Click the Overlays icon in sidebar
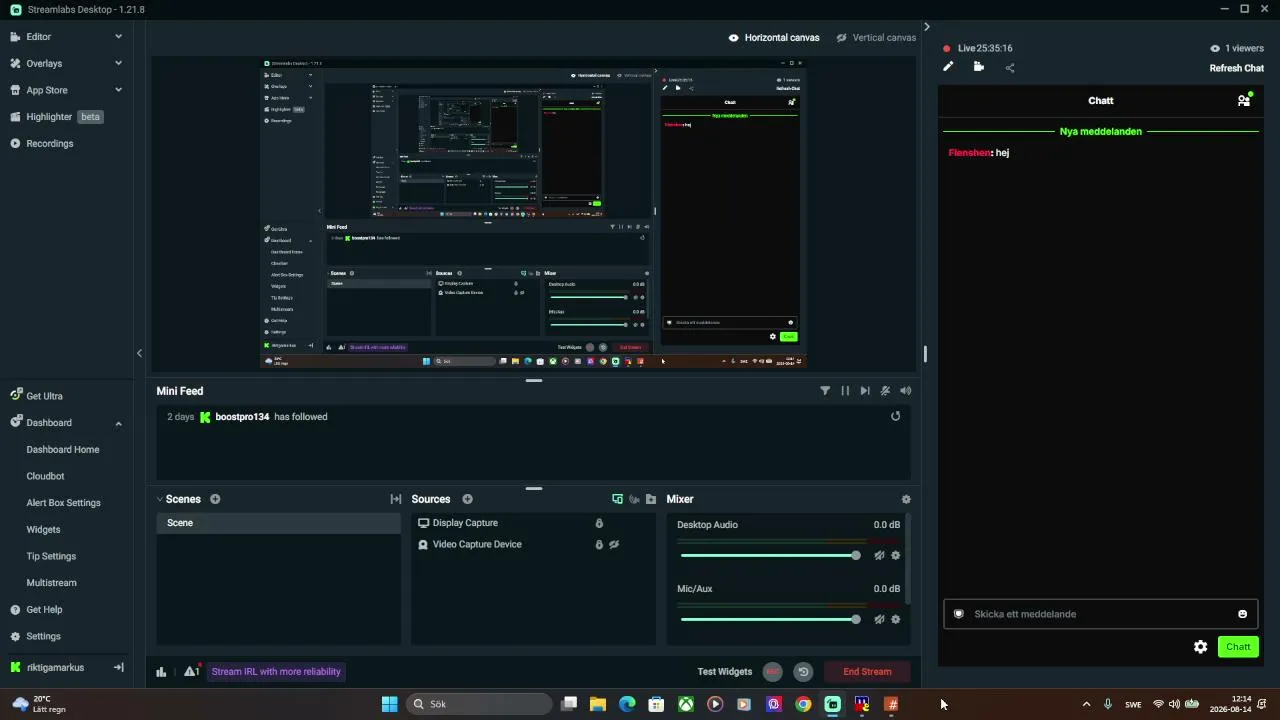Viewport: 1280px width, 720px height. point(15,63)
